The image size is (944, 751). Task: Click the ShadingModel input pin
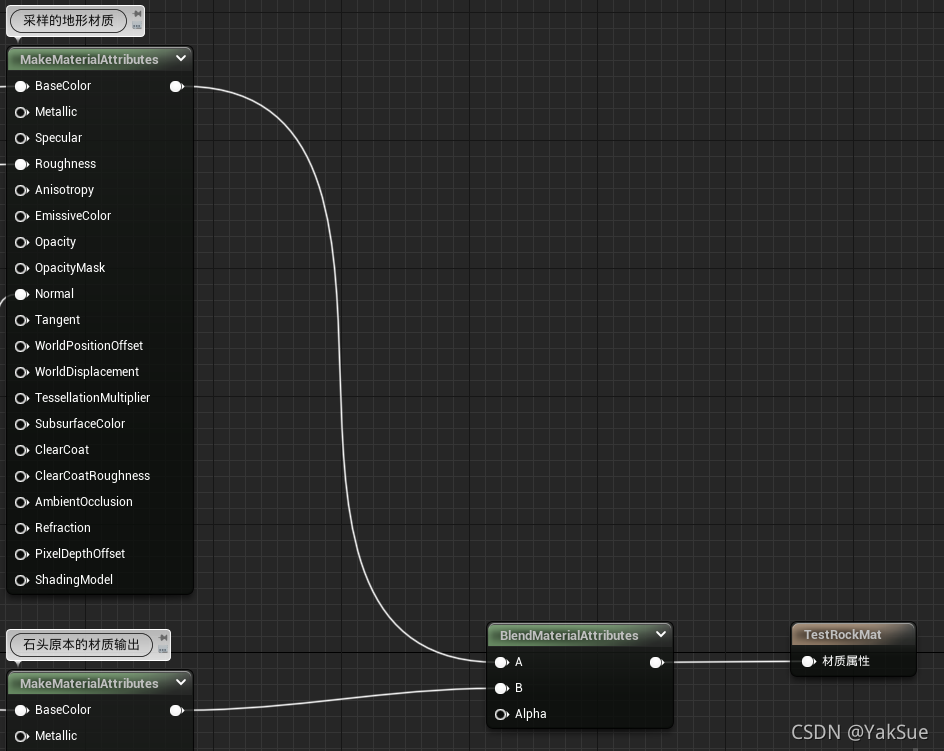click(22, 580)
